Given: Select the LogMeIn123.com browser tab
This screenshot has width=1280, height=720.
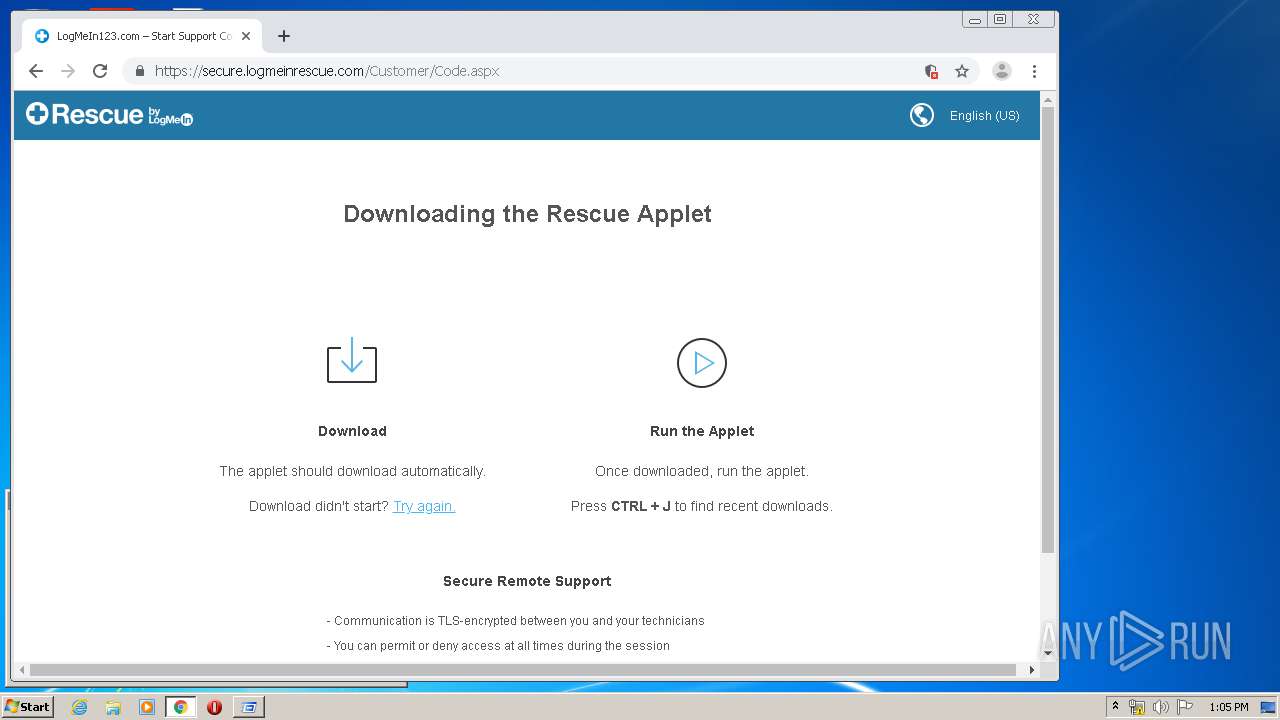Looking at the screenshot, I should pyautogui.click(x=142, y=36).
